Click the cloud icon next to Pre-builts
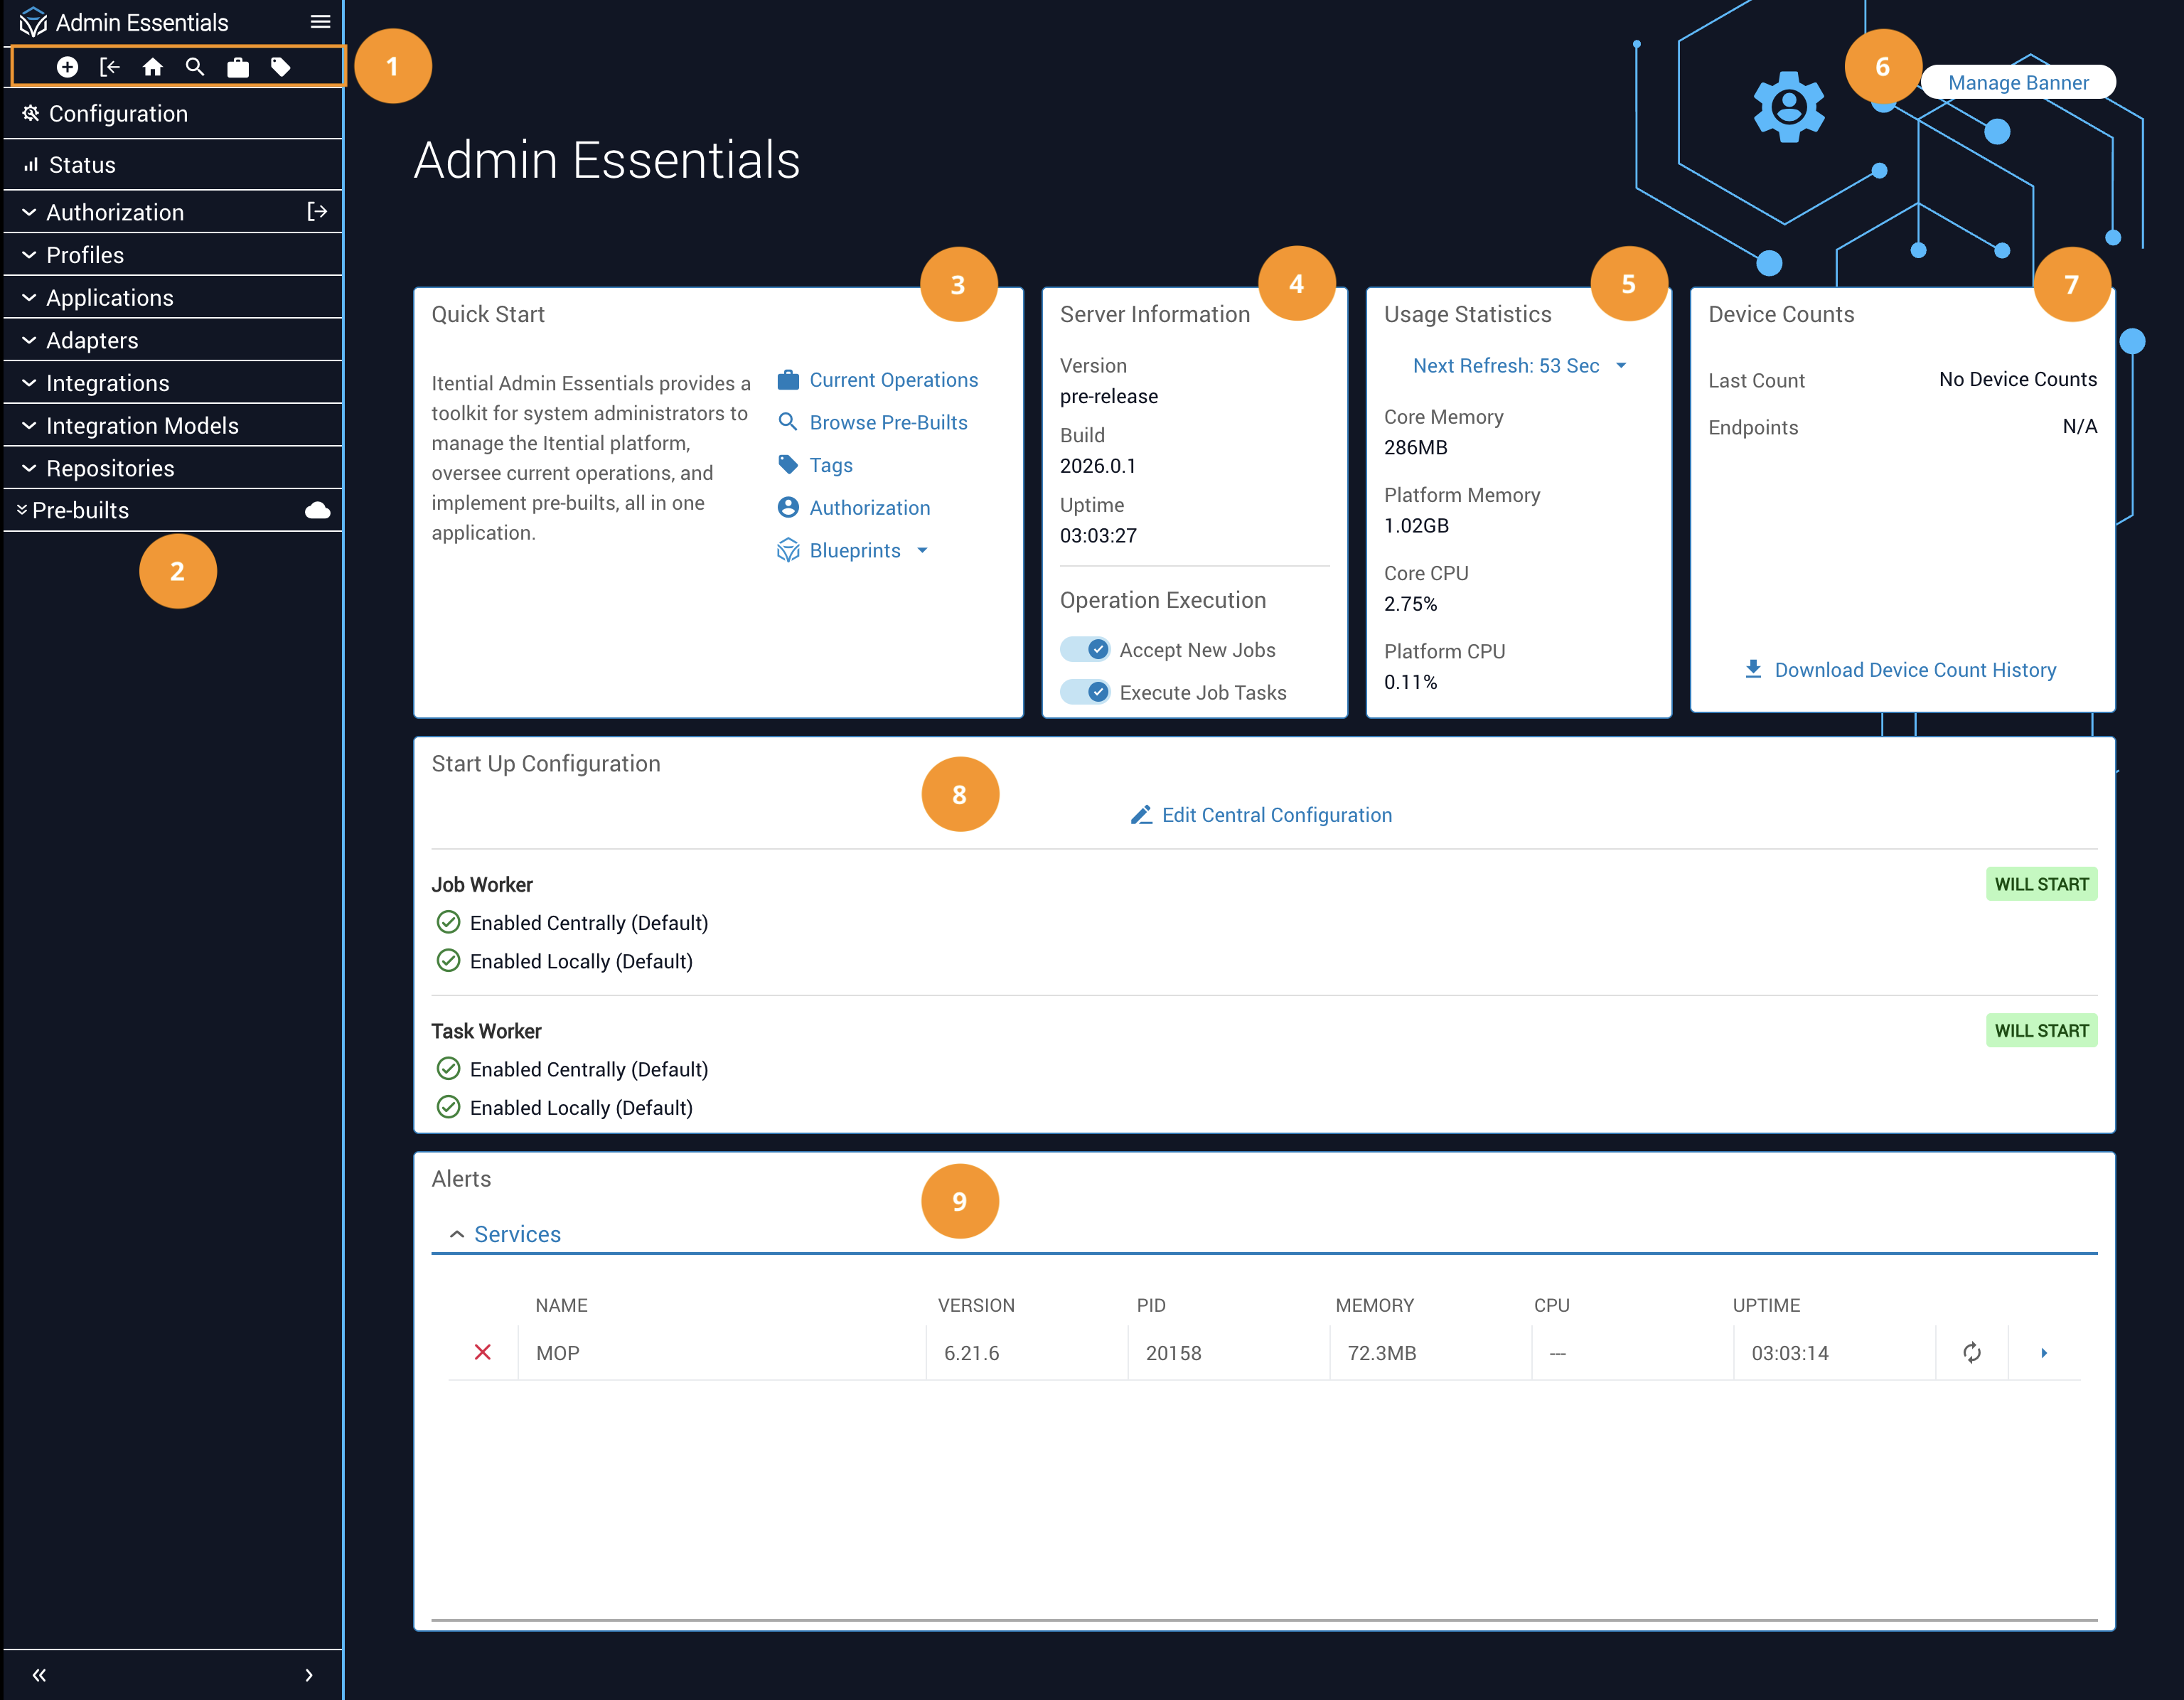2184x1700 pixels. point(317,511)
